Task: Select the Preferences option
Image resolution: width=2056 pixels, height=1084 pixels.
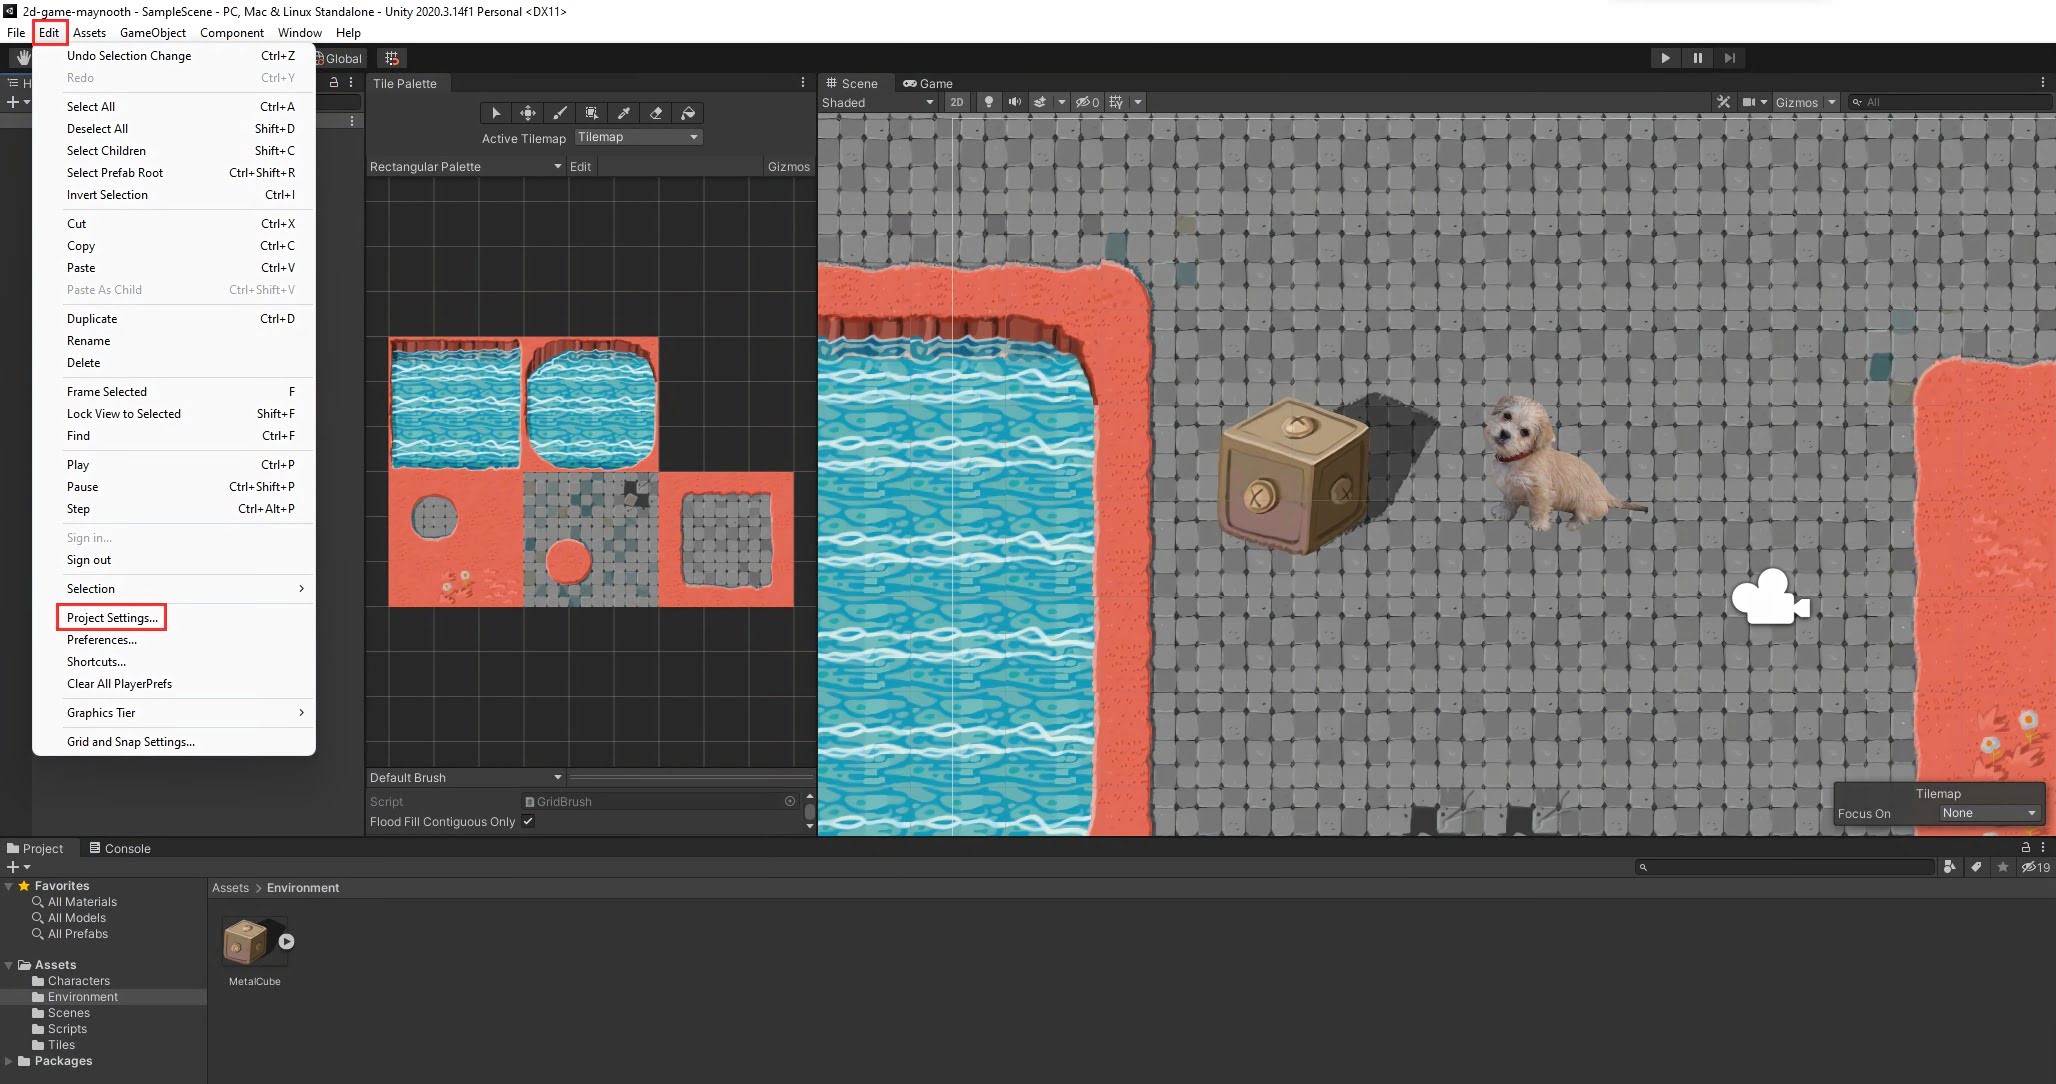Action: click(x=102, y=639)
